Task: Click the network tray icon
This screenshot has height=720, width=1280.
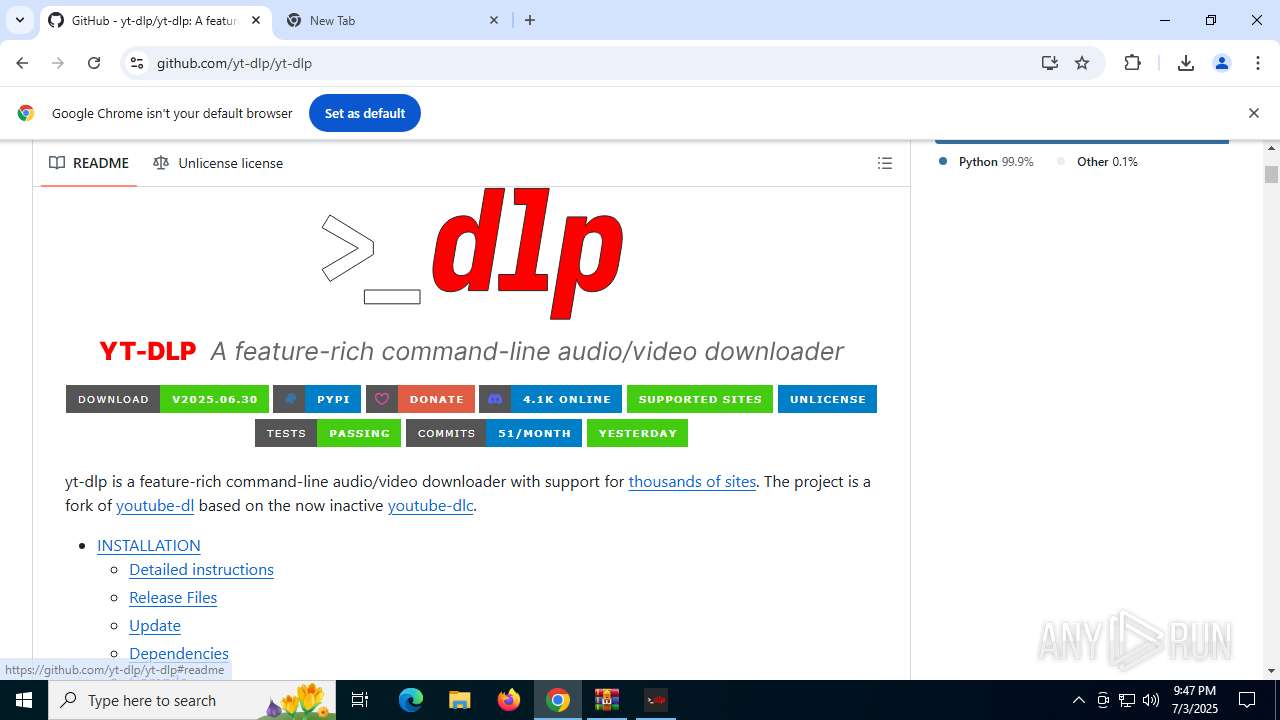Action: 1127,700
